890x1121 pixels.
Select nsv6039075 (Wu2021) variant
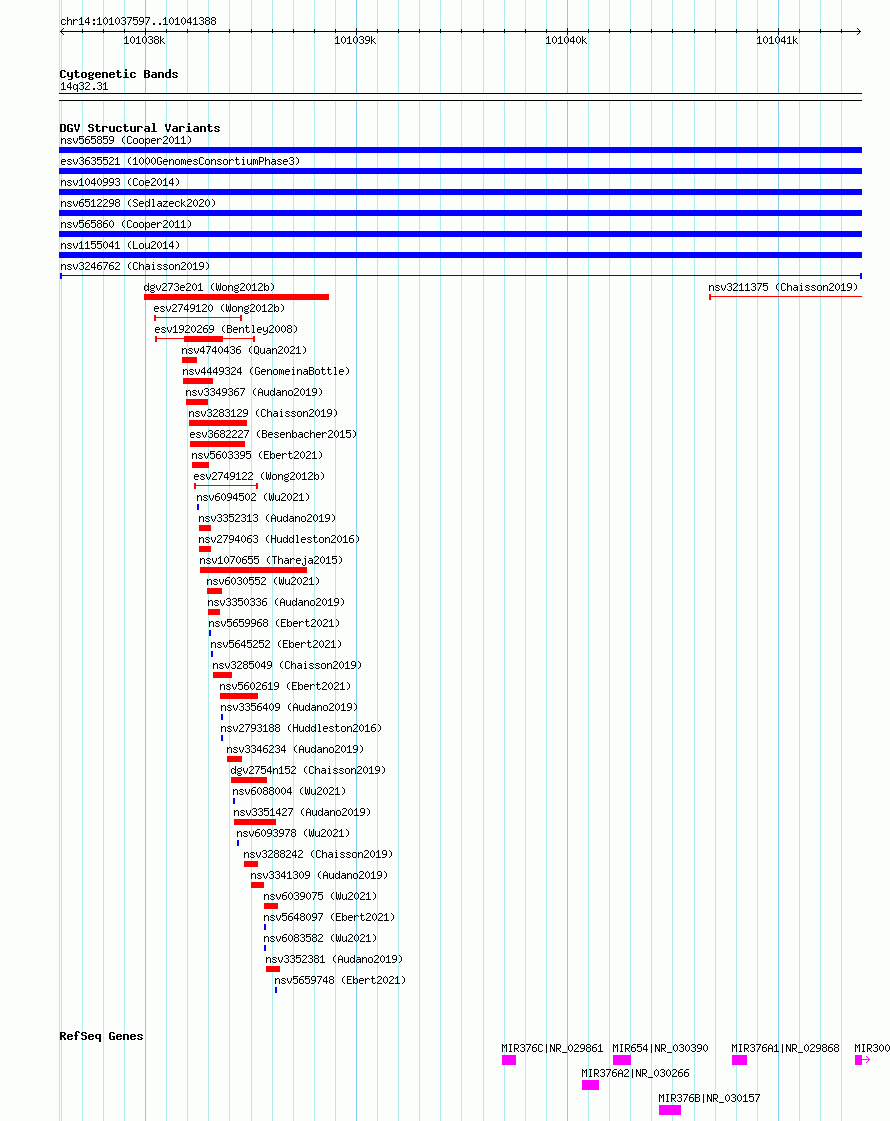pos(320,897)
